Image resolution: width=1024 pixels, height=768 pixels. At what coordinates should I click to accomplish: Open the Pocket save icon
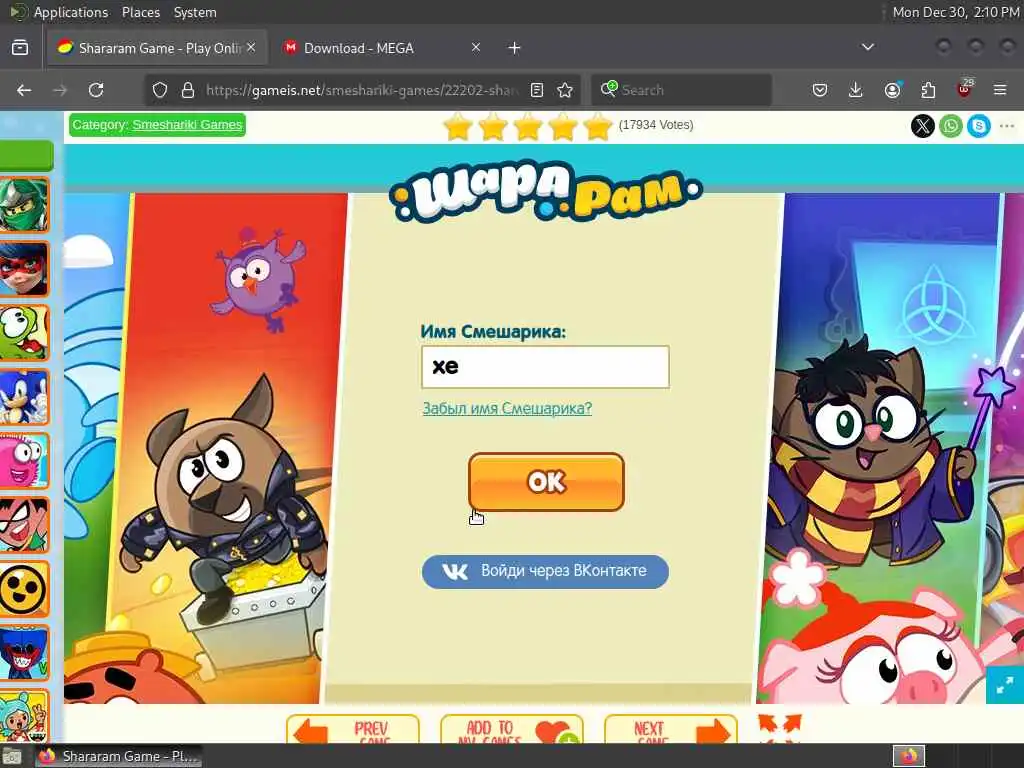(820, 90)
